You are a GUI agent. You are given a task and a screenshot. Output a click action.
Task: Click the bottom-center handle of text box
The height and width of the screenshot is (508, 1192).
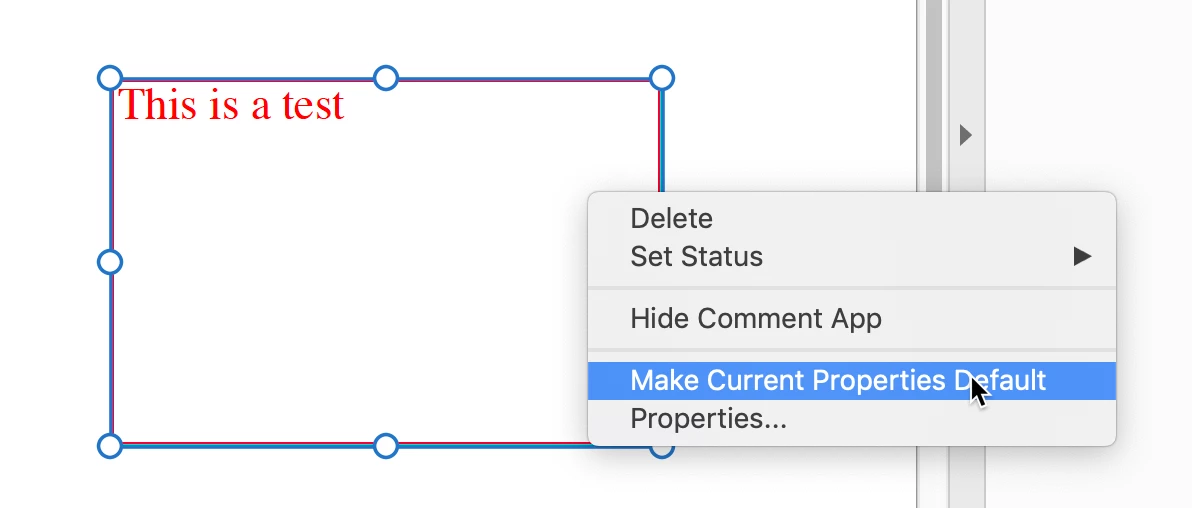[386, 446]
